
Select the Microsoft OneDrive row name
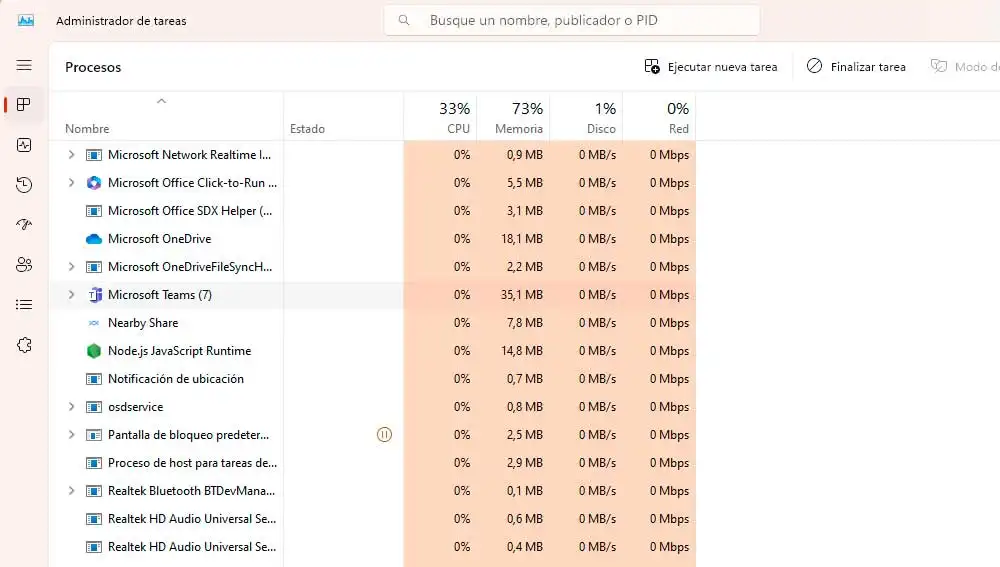[x=159, y=239]
